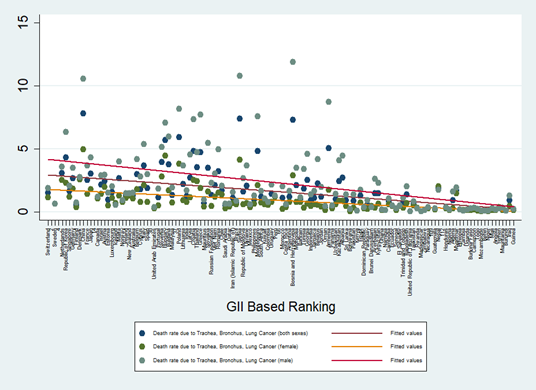The width and height of the screenshot is (536, 390).
Task: Click 'Fitted values' next to the maroon line
Action: (x=406, y=333)
